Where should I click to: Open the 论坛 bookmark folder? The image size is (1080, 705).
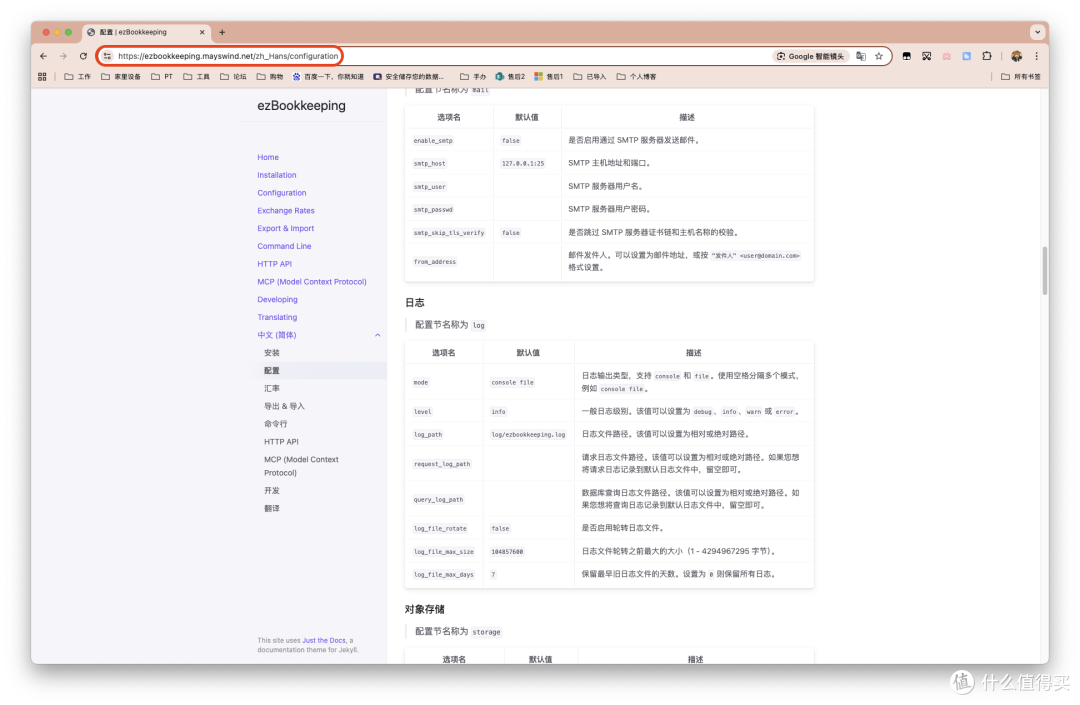[233, 77]
